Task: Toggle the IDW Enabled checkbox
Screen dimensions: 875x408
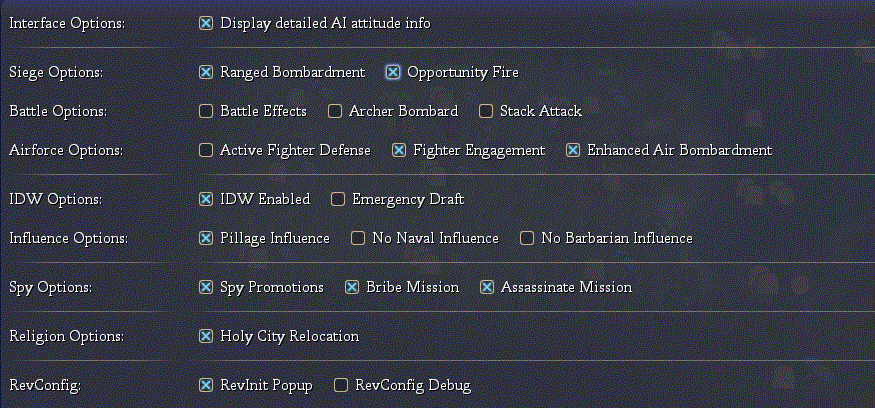Action: point(206,199)
